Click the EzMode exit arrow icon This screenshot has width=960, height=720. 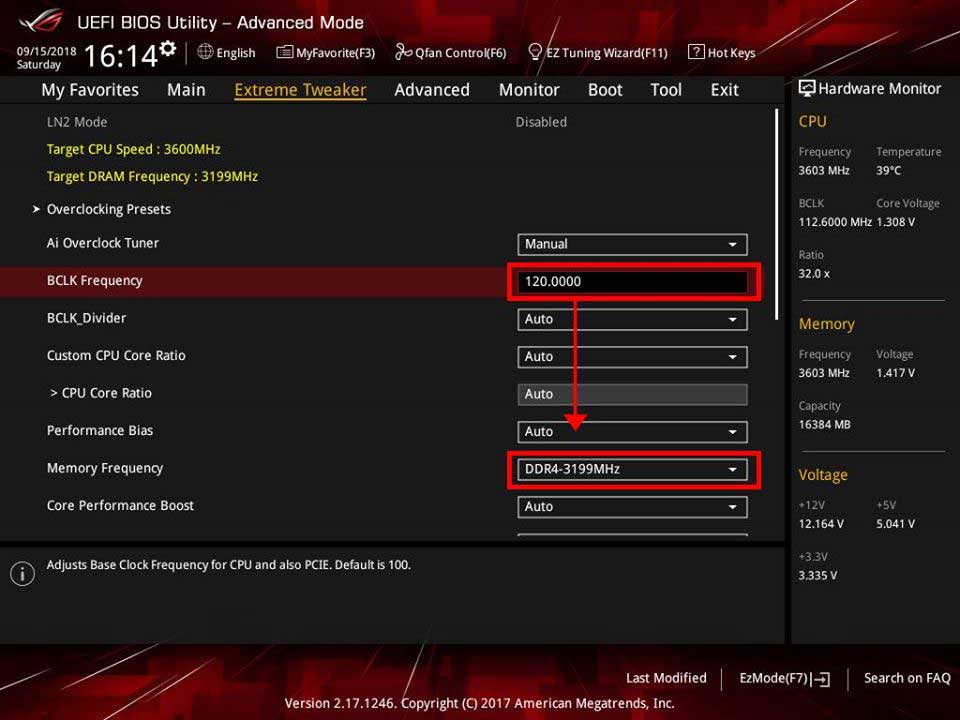[821, 679]
